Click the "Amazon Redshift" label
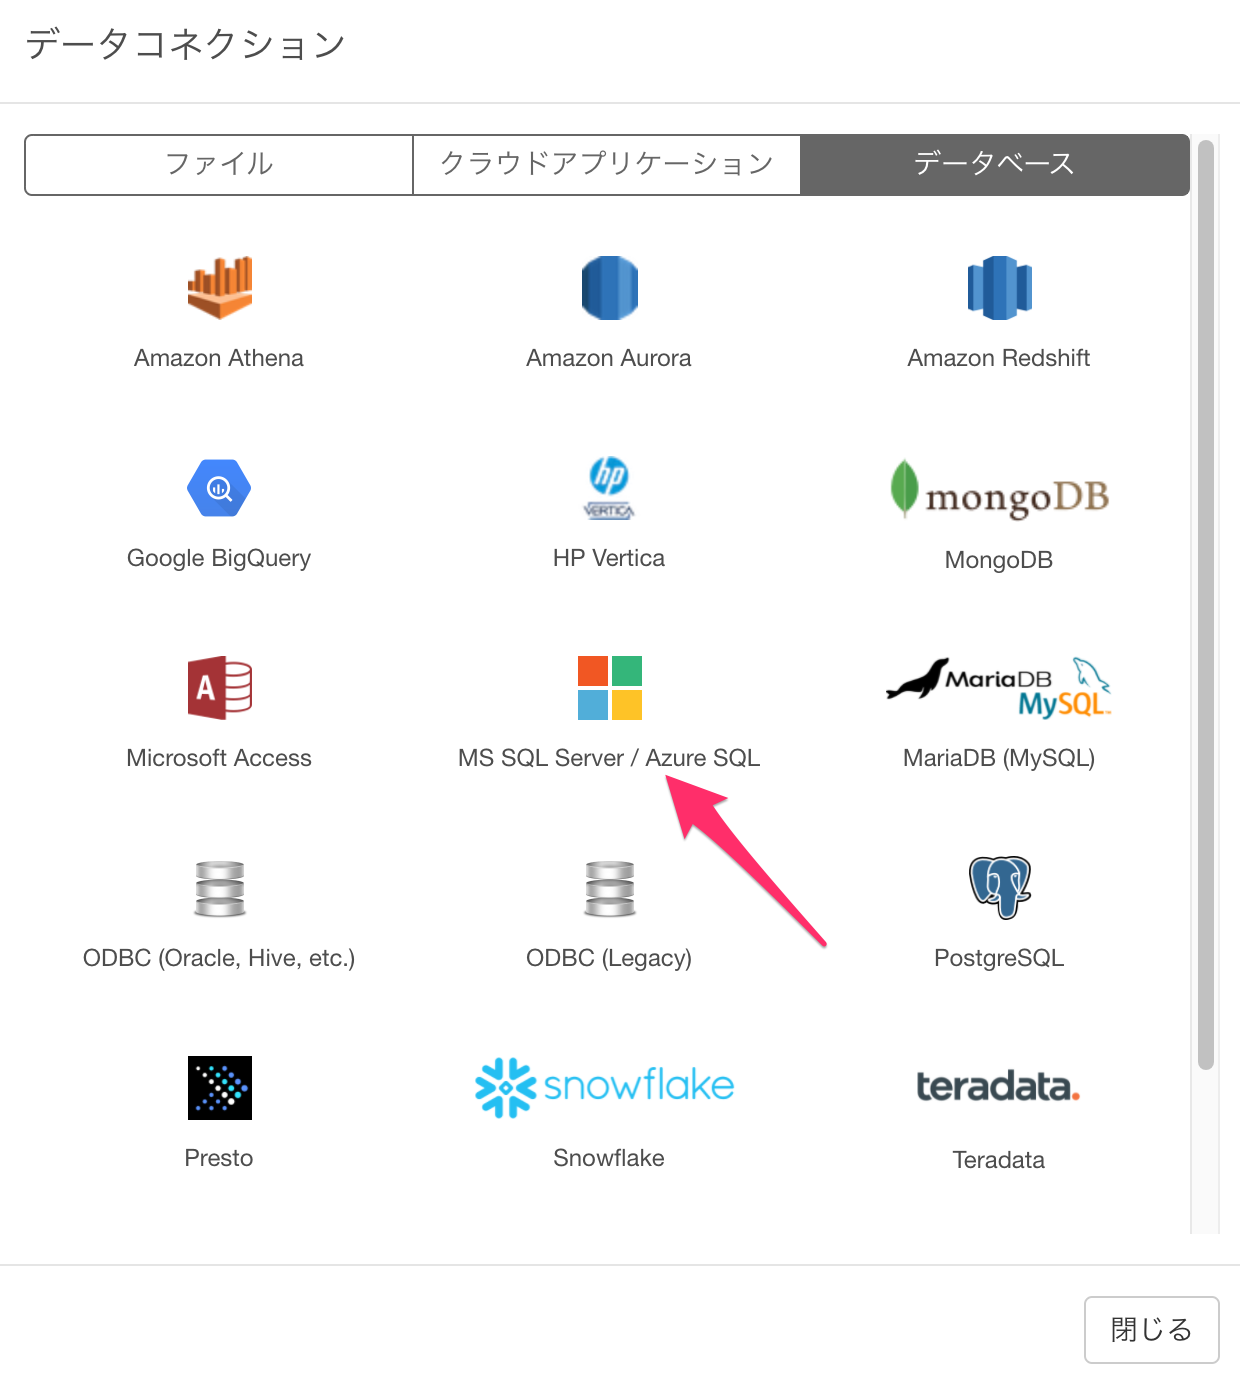Image resolution: width=1240 pixels, height=1384 pixels. coord(999,358)
